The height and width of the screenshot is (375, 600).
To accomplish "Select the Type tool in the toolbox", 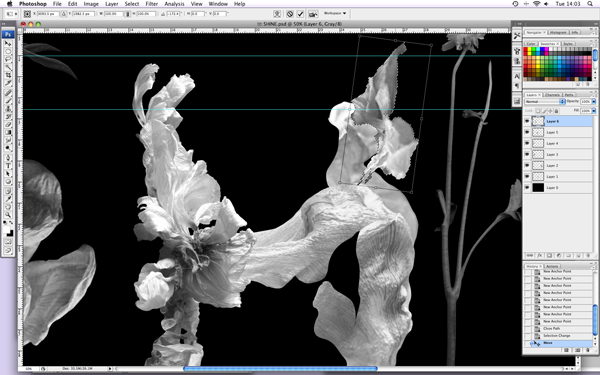I will [x=8, y=166].
